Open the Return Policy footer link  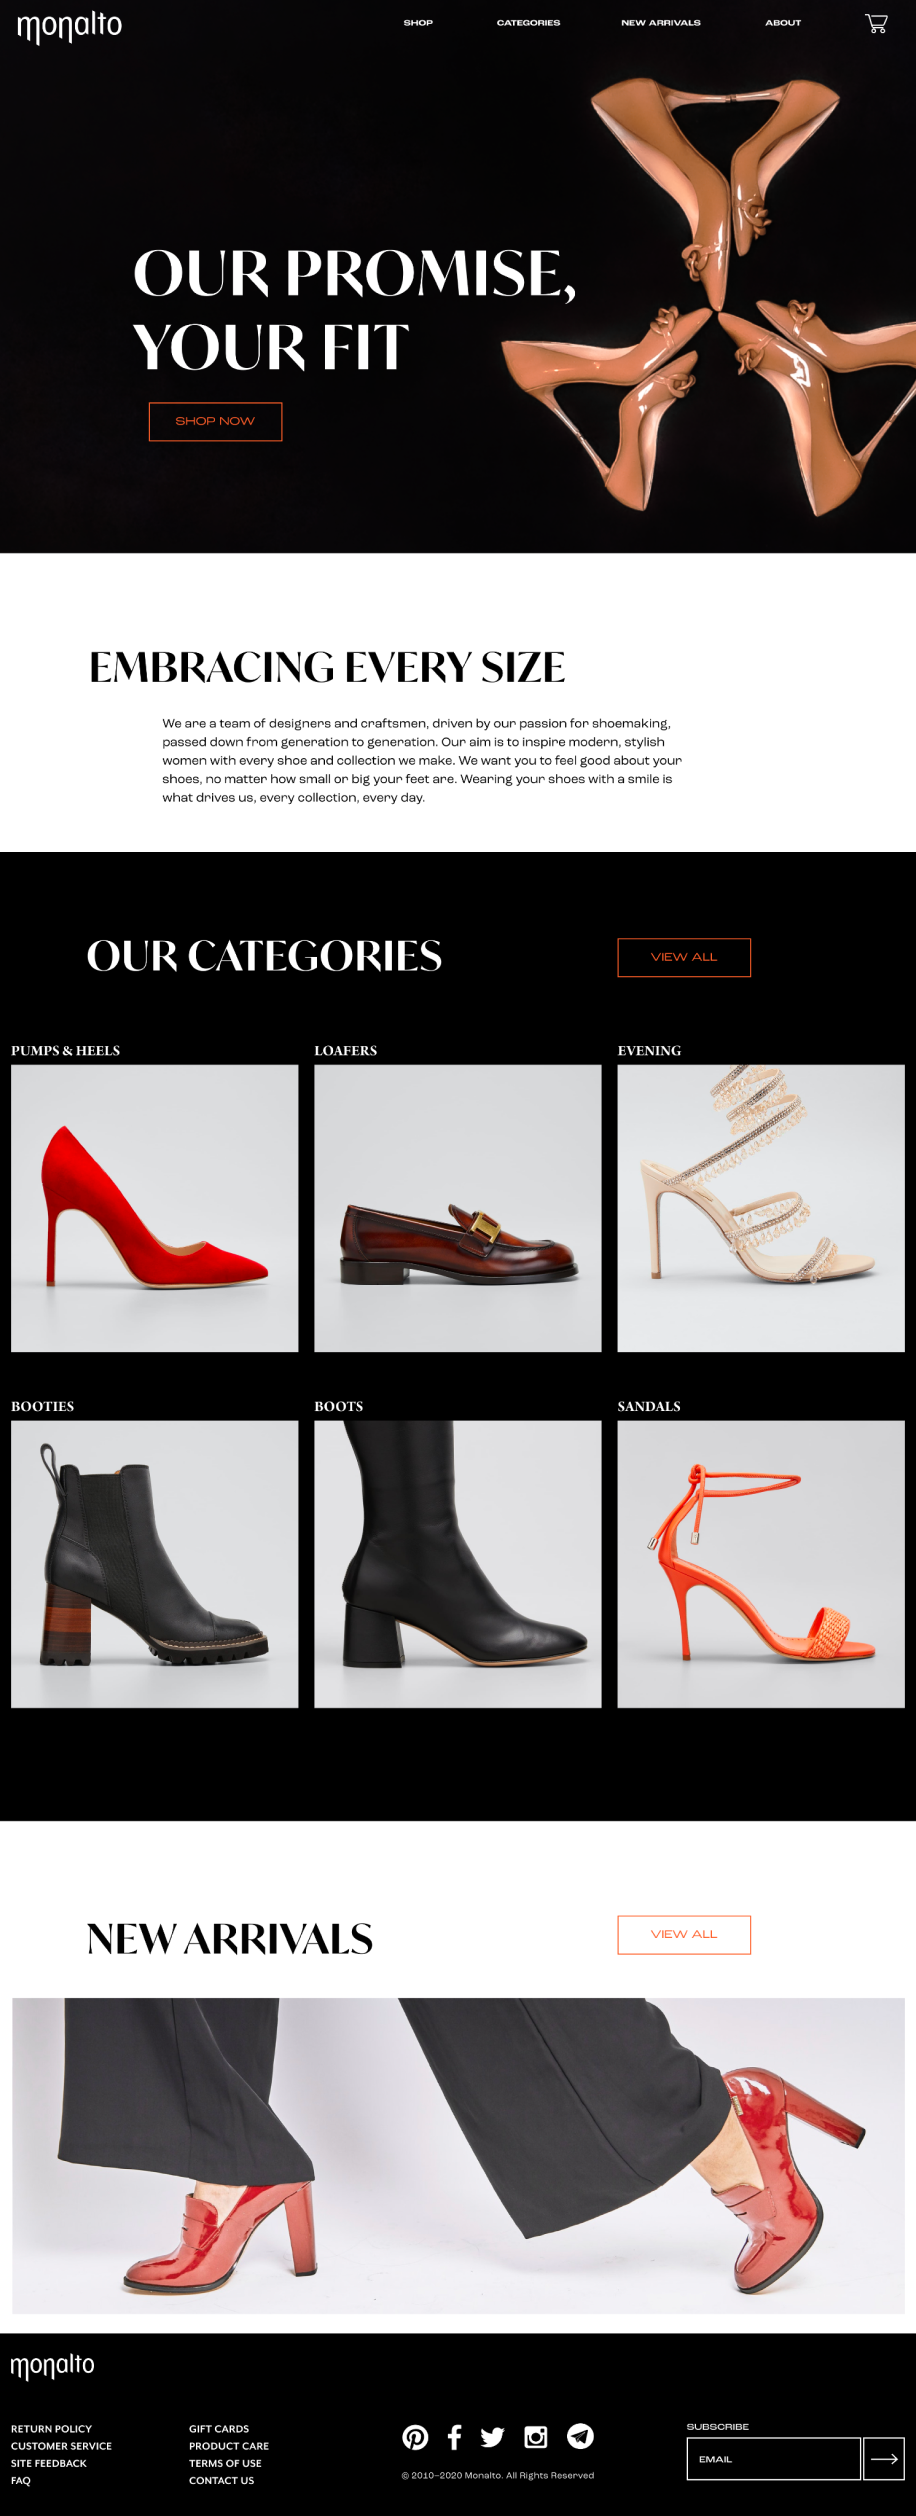51,2429
